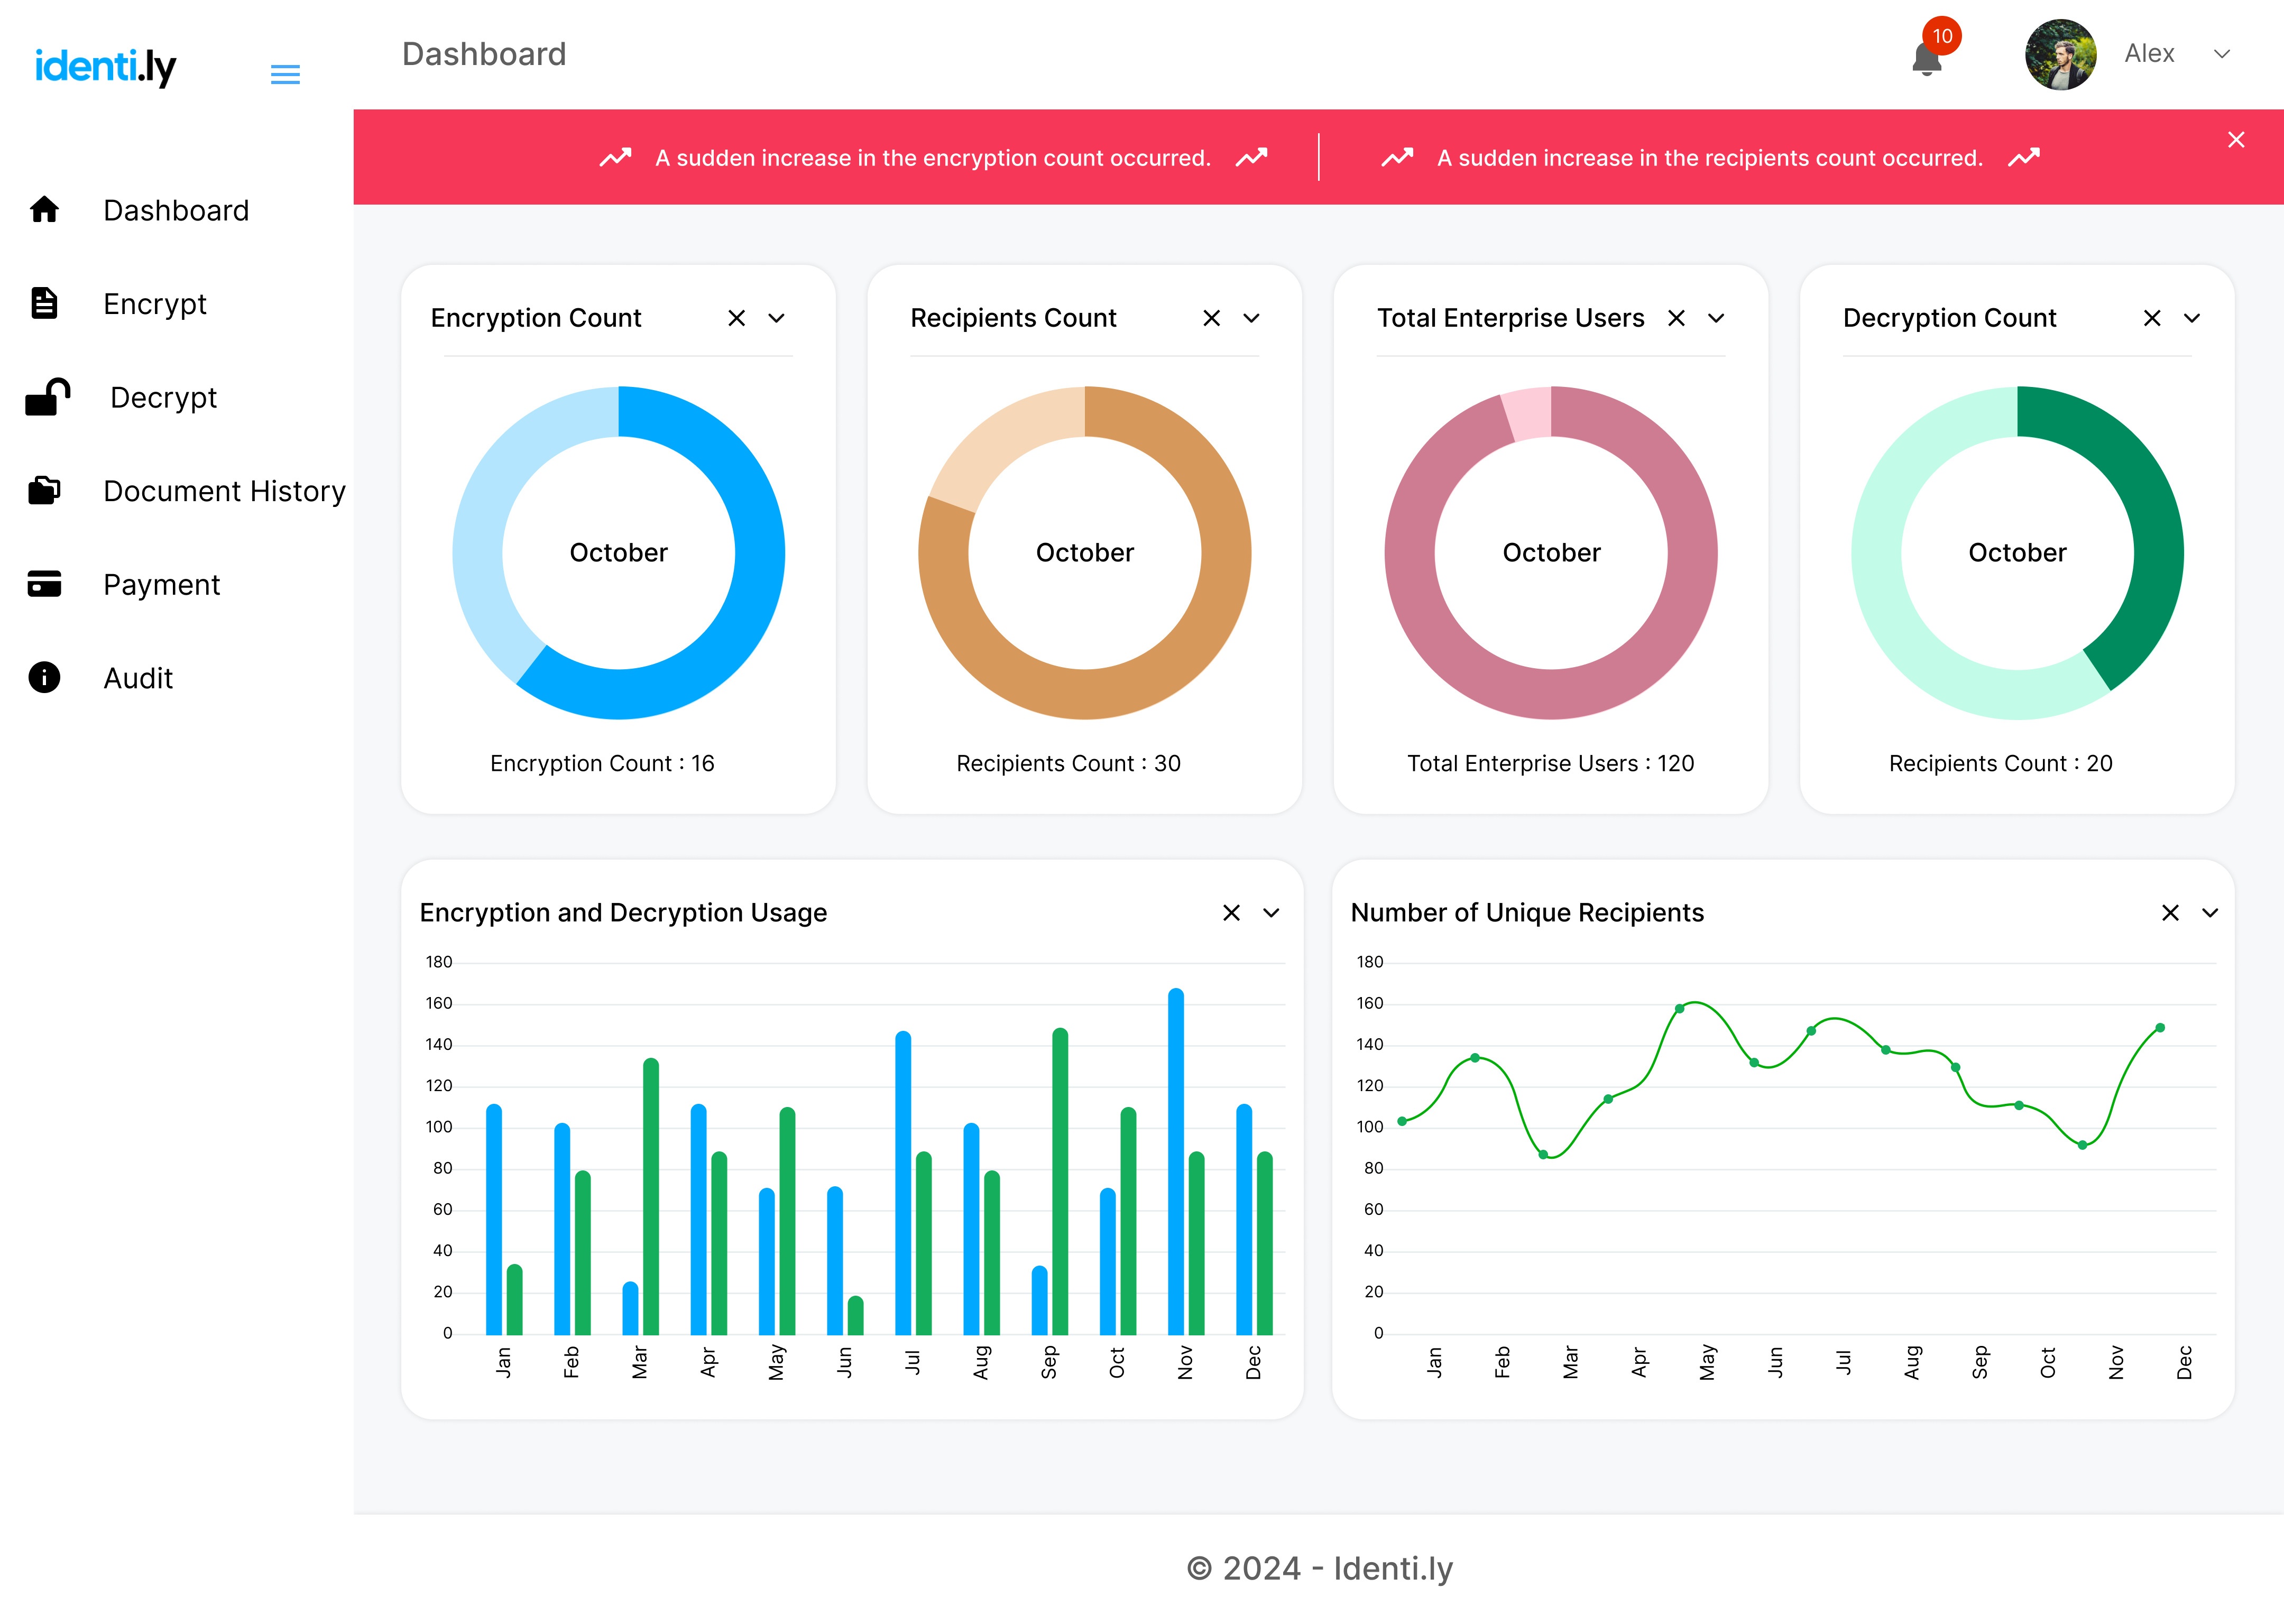Expand the Encryption Count card chevron
The width and height of the screenshot is (2284, 1624).
(776, 318)
